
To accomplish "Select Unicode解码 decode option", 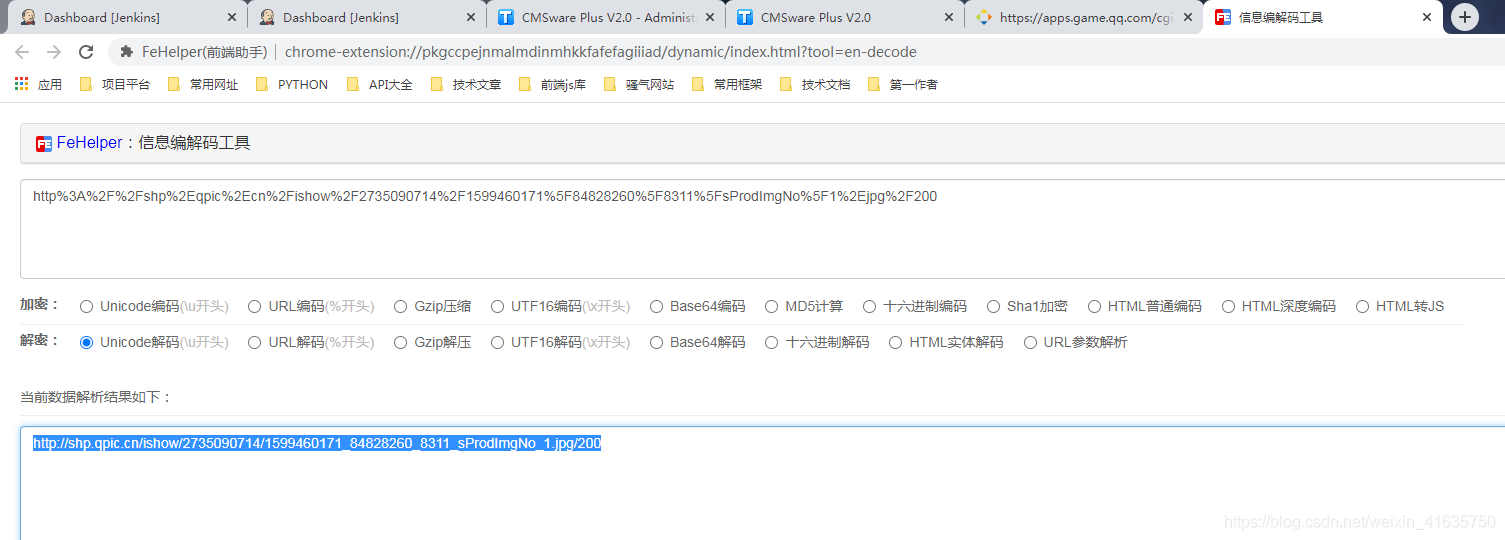I will pyautogui.click(x=87, y=343).
